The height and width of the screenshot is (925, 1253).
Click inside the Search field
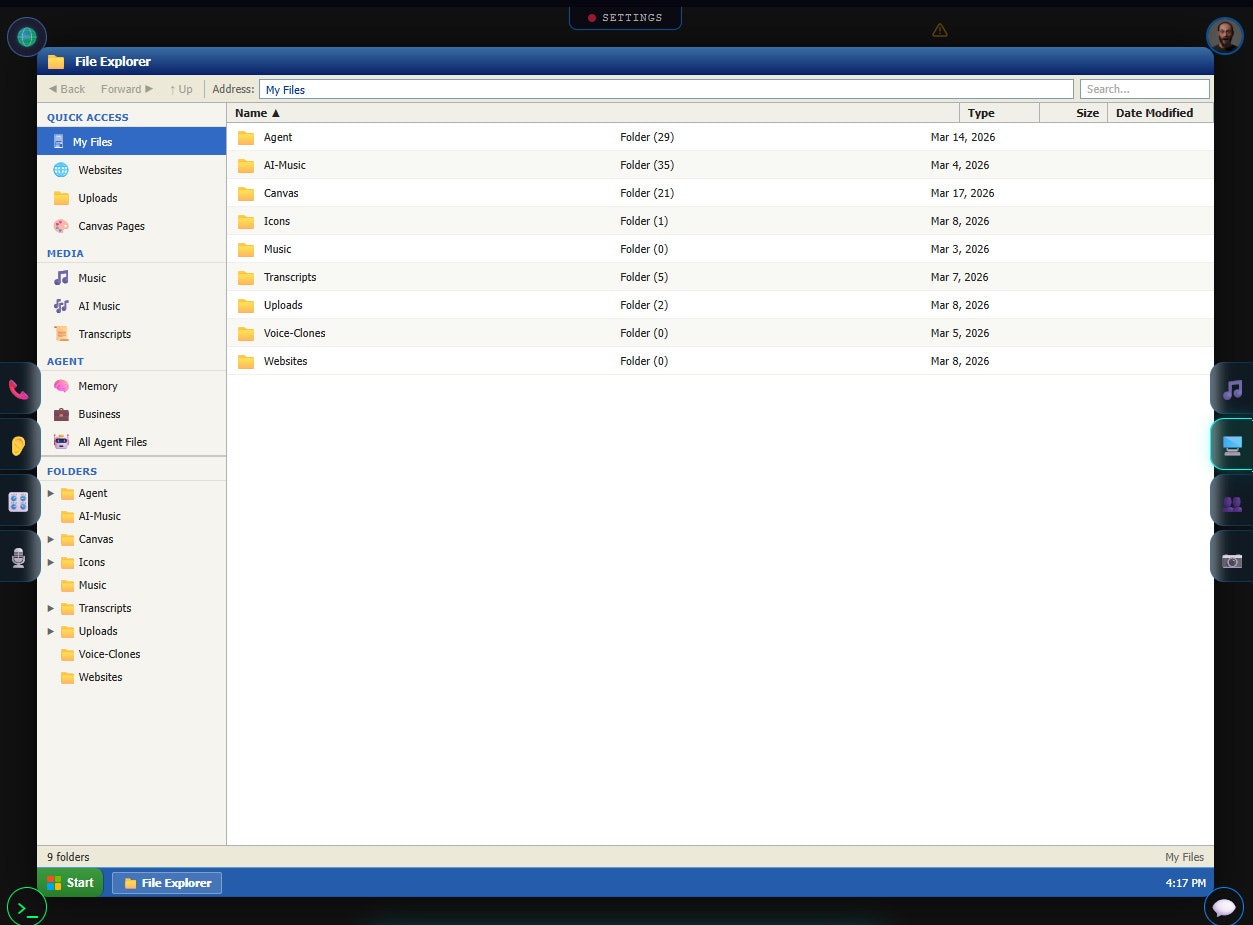[x=1144, y=88]
